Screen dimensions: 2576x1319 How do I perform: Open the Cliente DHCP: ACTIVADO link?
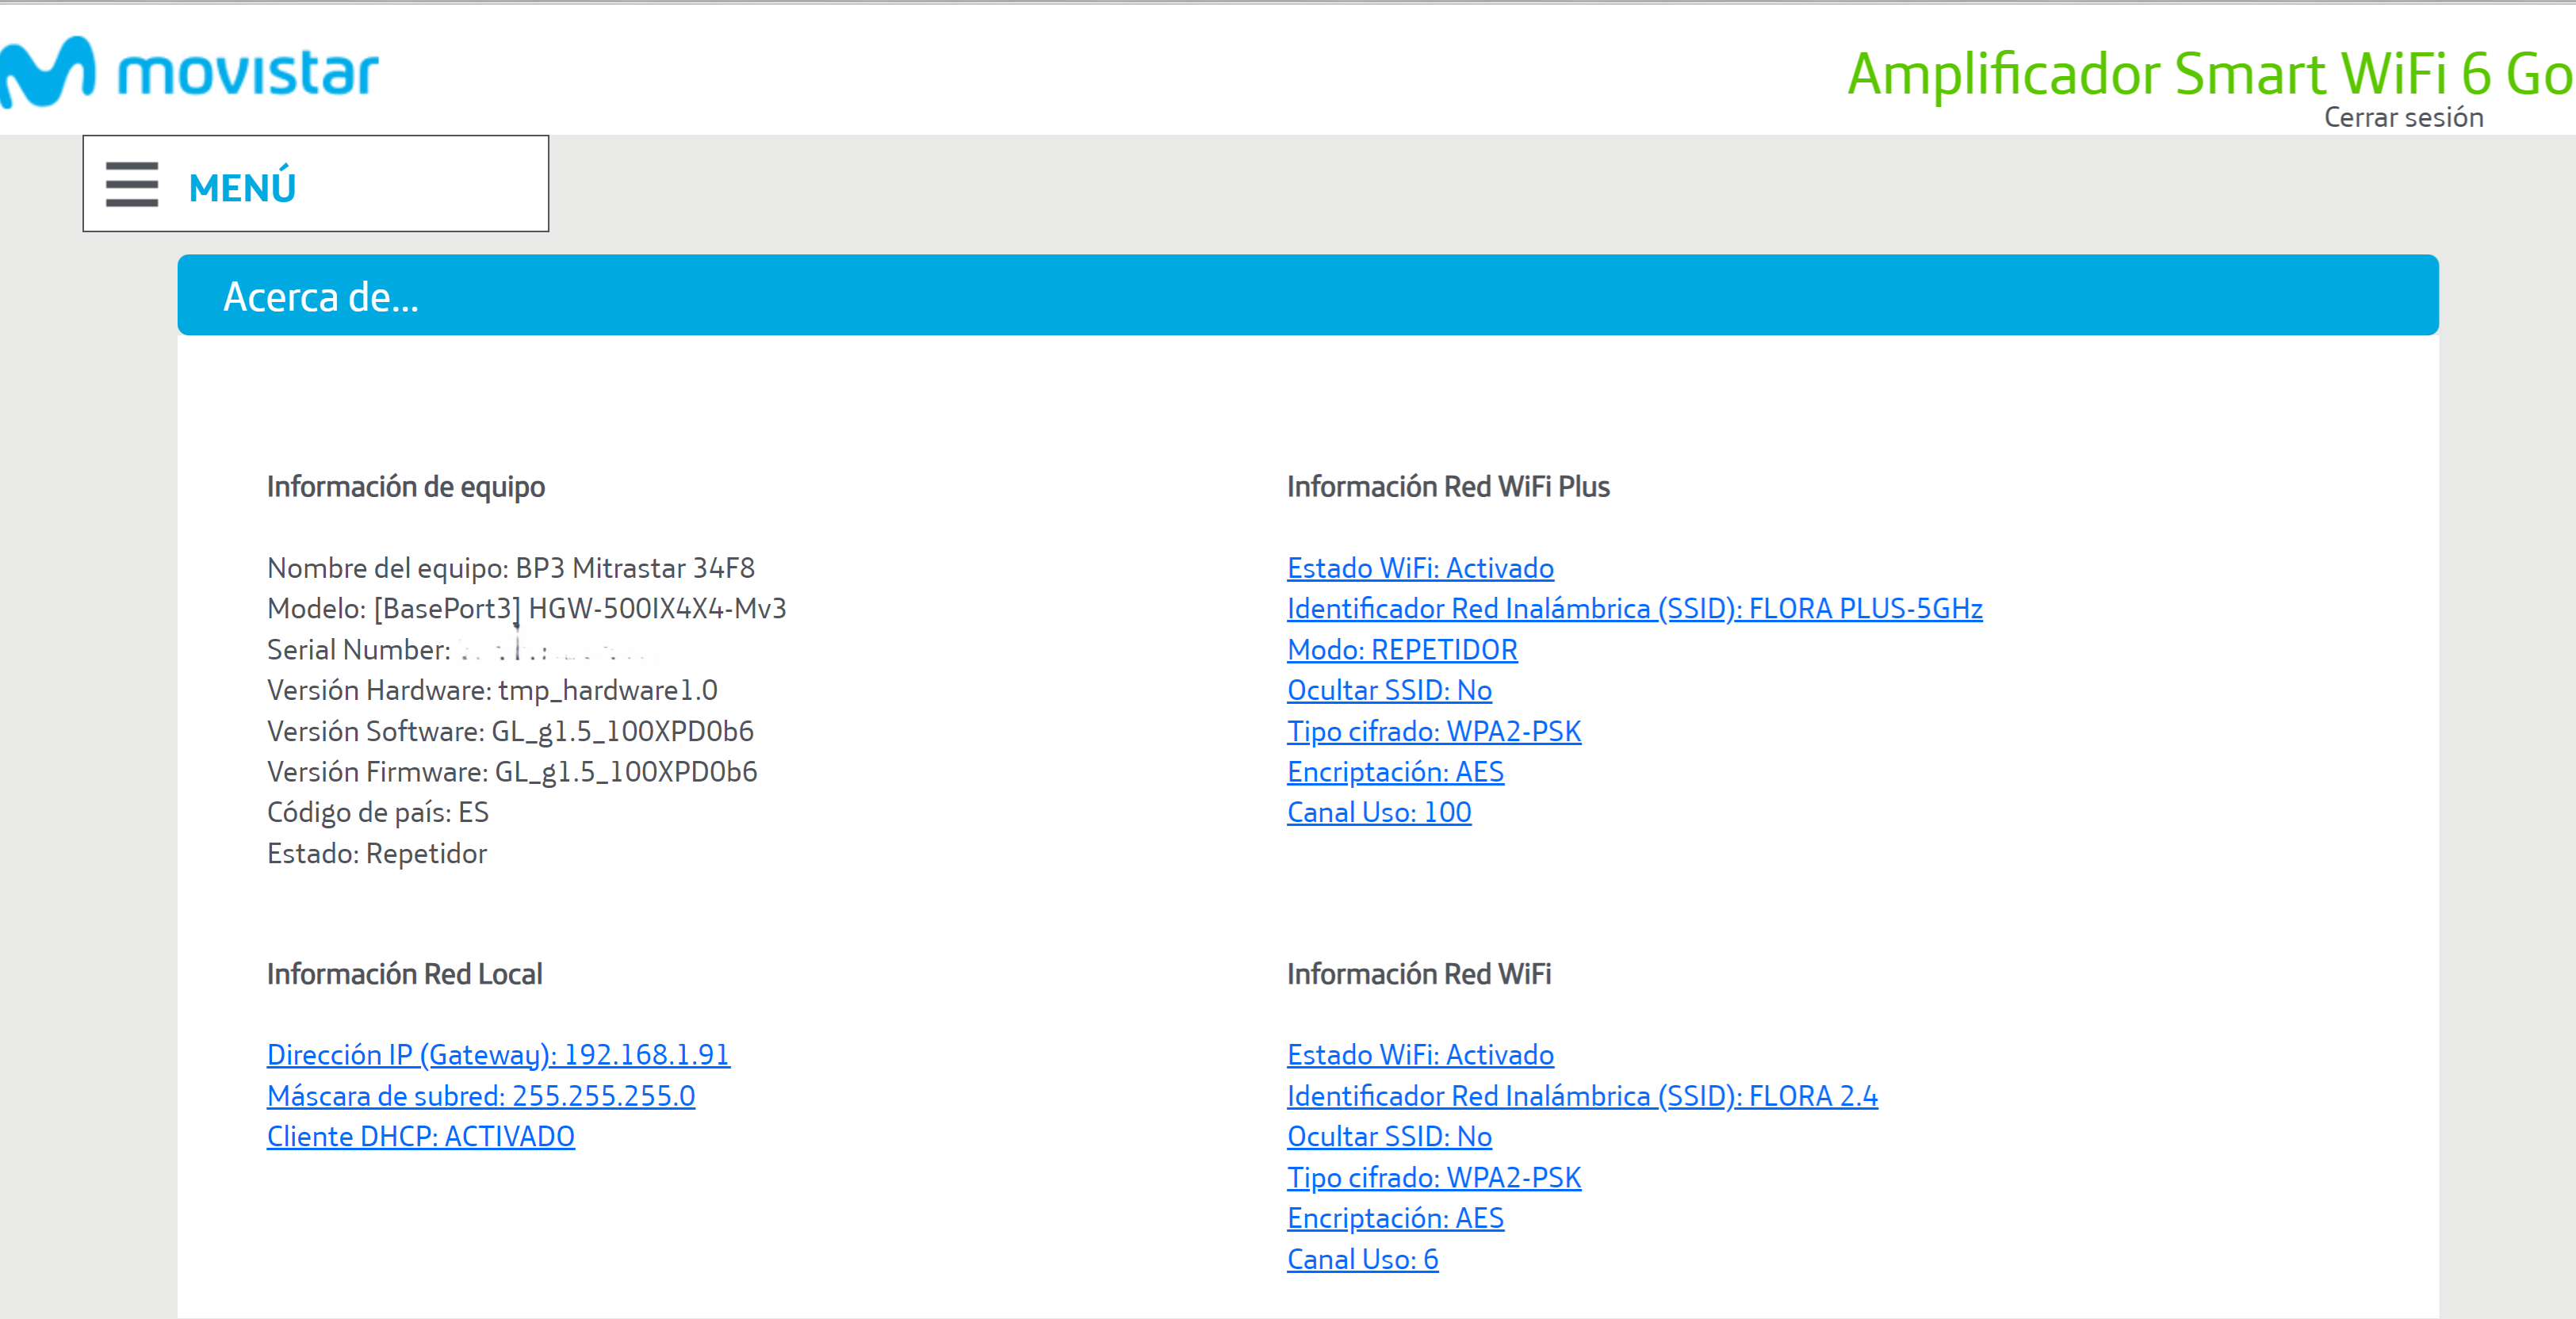point(421,1137)
